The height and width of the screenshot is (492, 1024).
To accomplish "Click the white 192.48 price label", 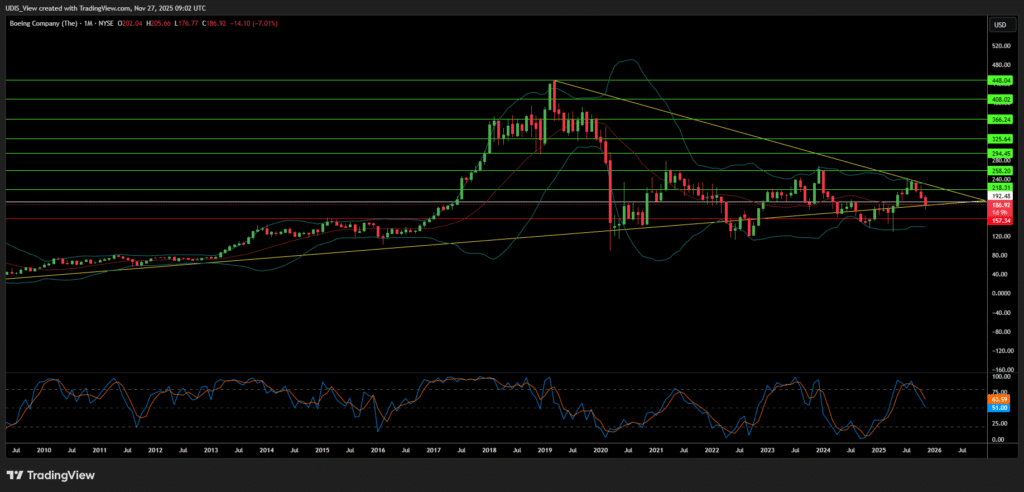I will point(1000,196).
